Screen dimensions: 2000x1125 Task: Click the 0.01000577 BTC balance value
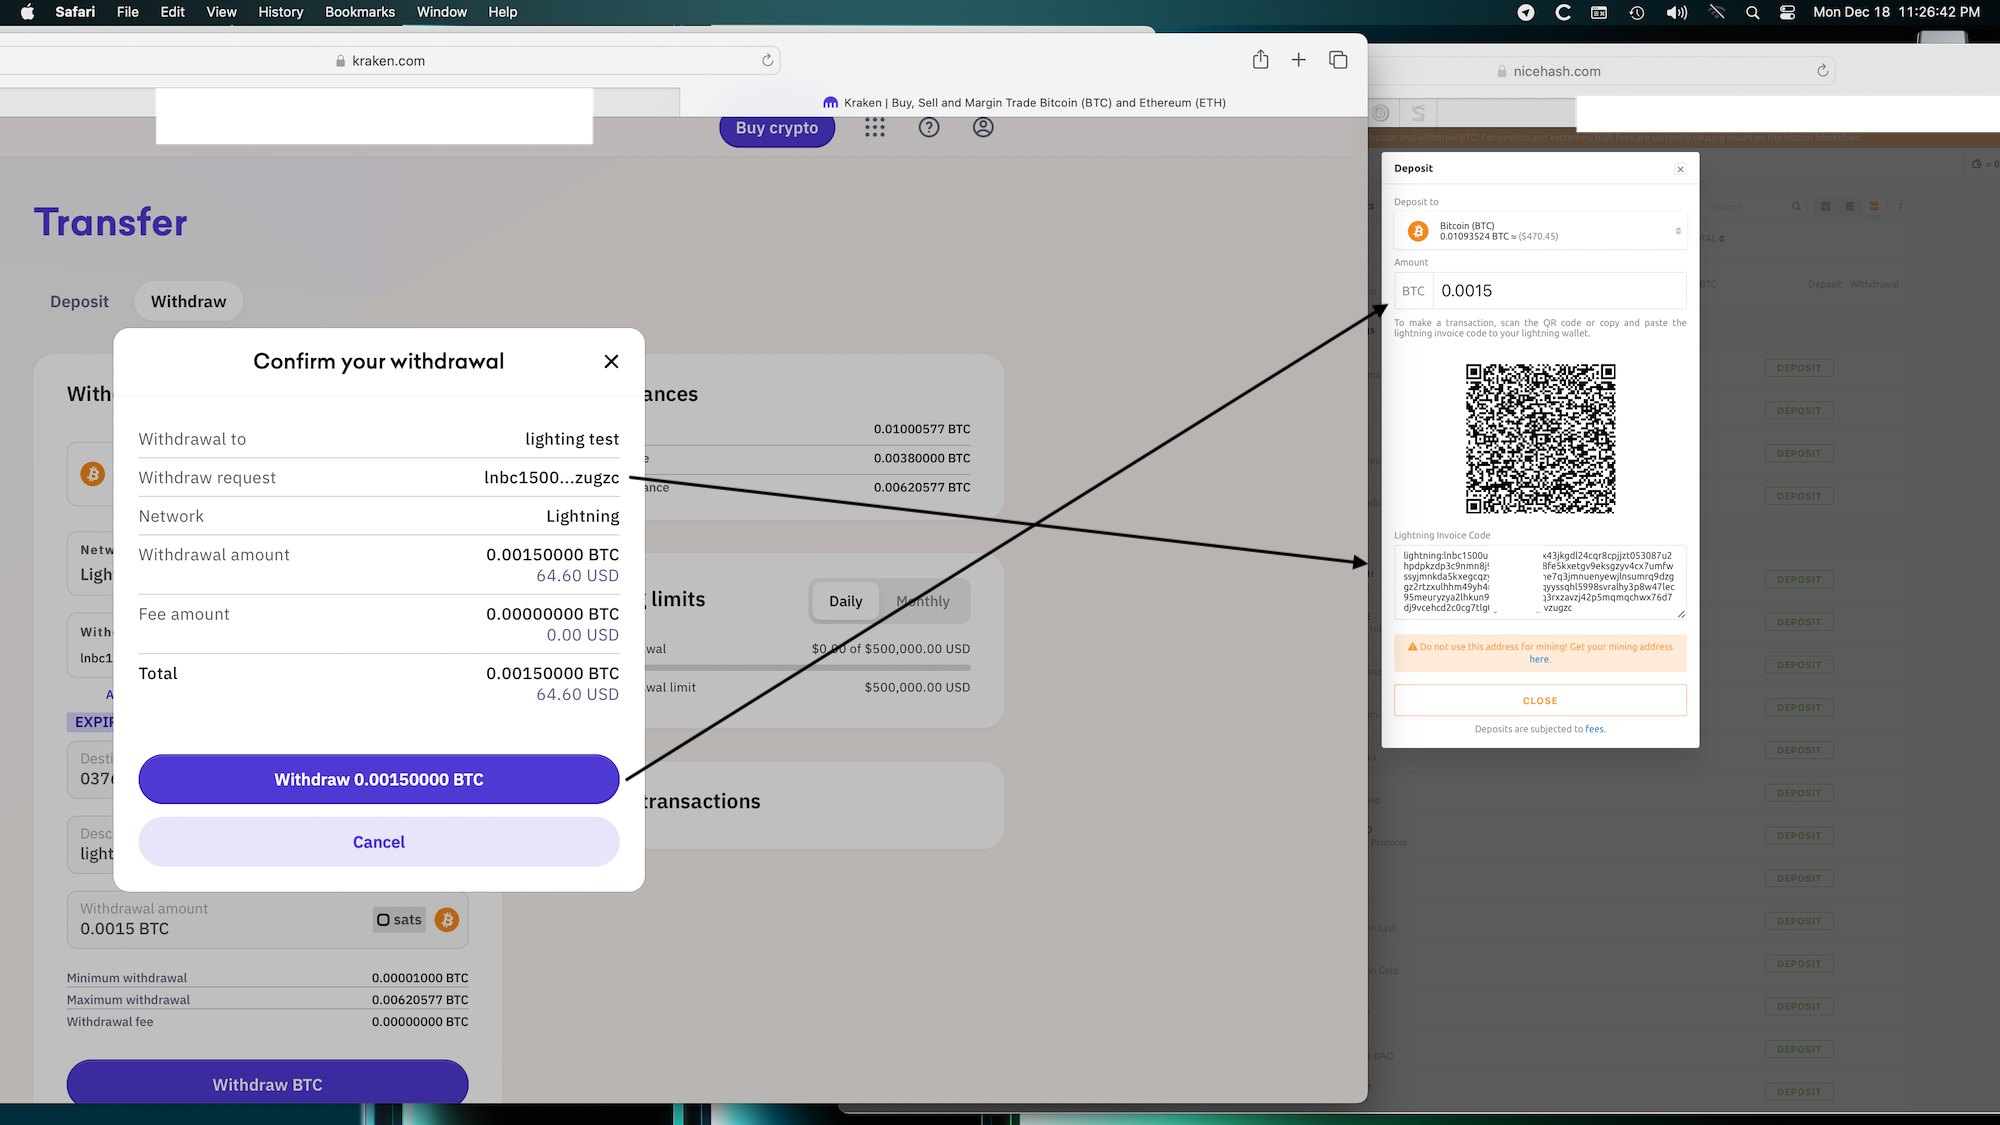(922, 429)
